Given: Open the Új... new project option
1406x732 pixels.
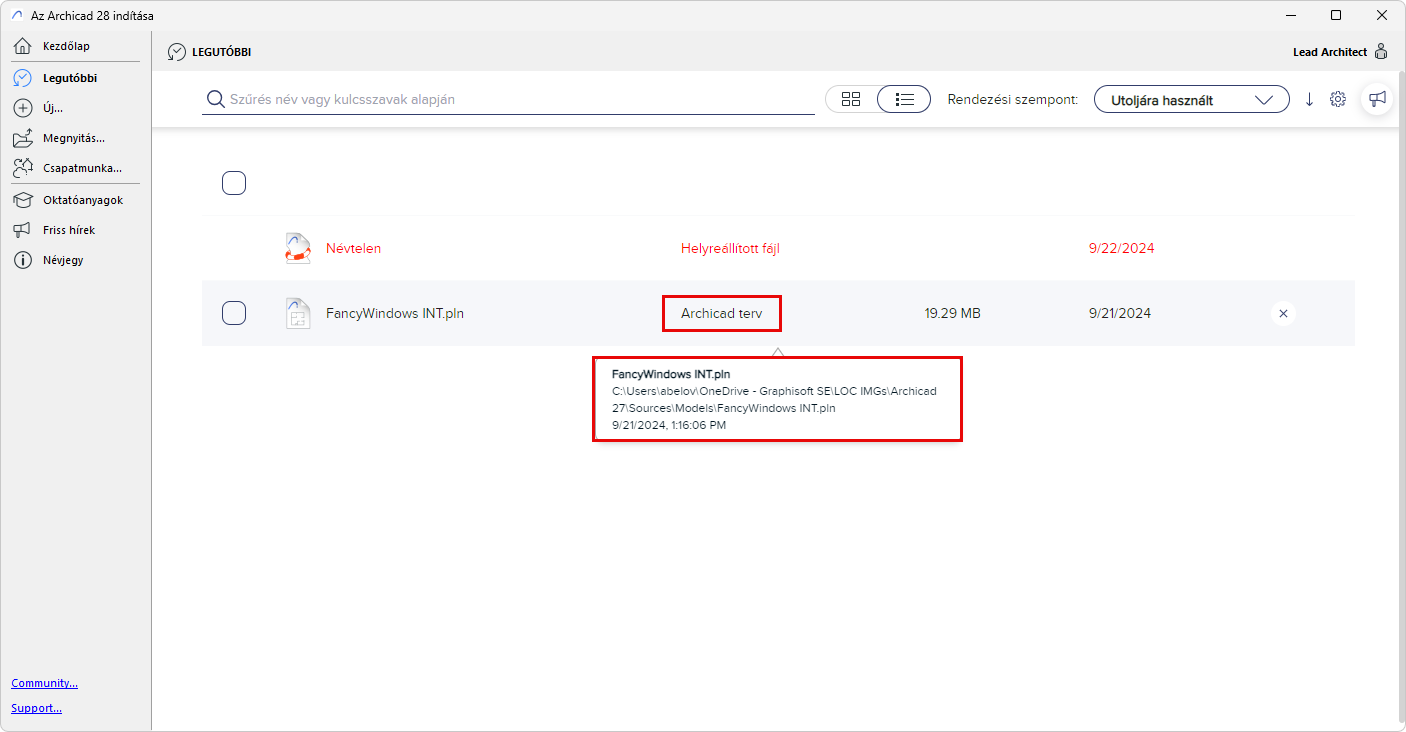Looking at the screenshot, I should point(53,108).
